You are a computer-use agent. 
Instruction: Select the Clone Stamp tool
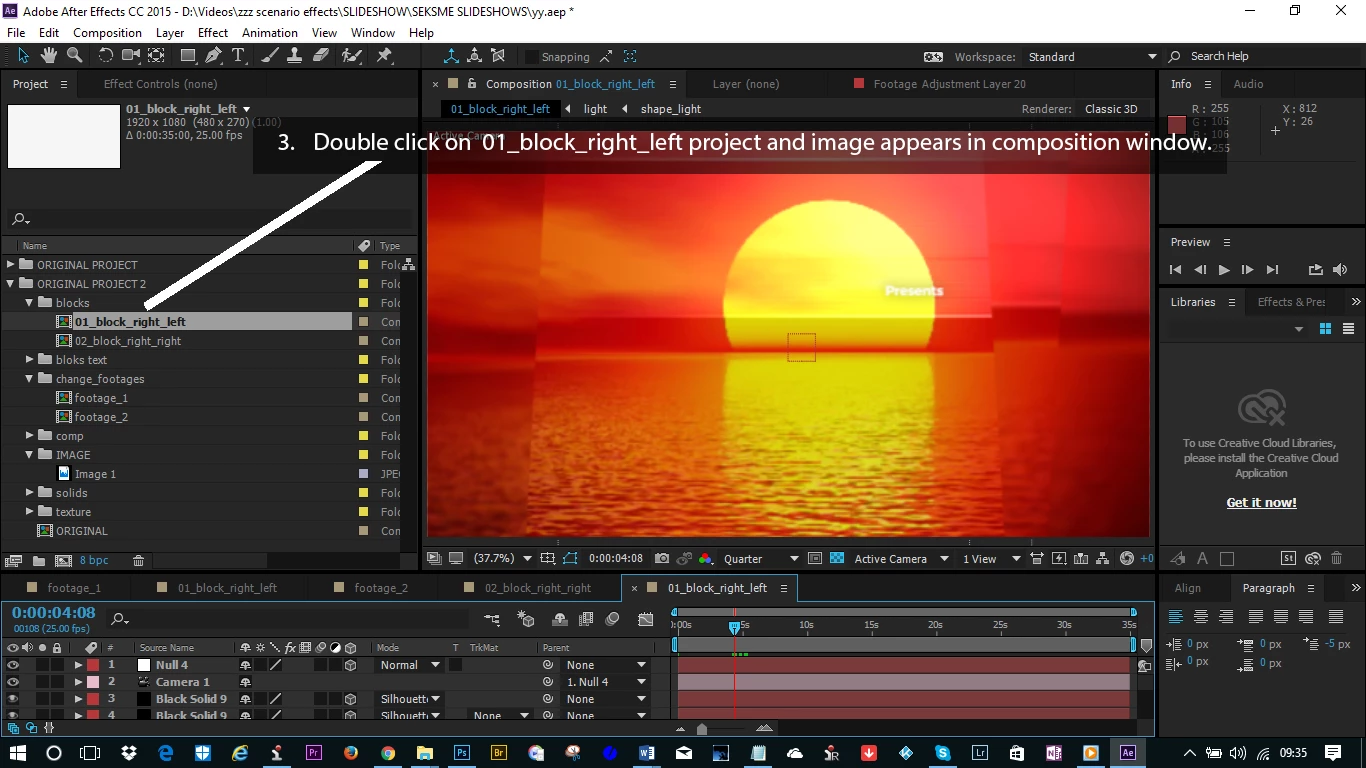click(295, 56)
